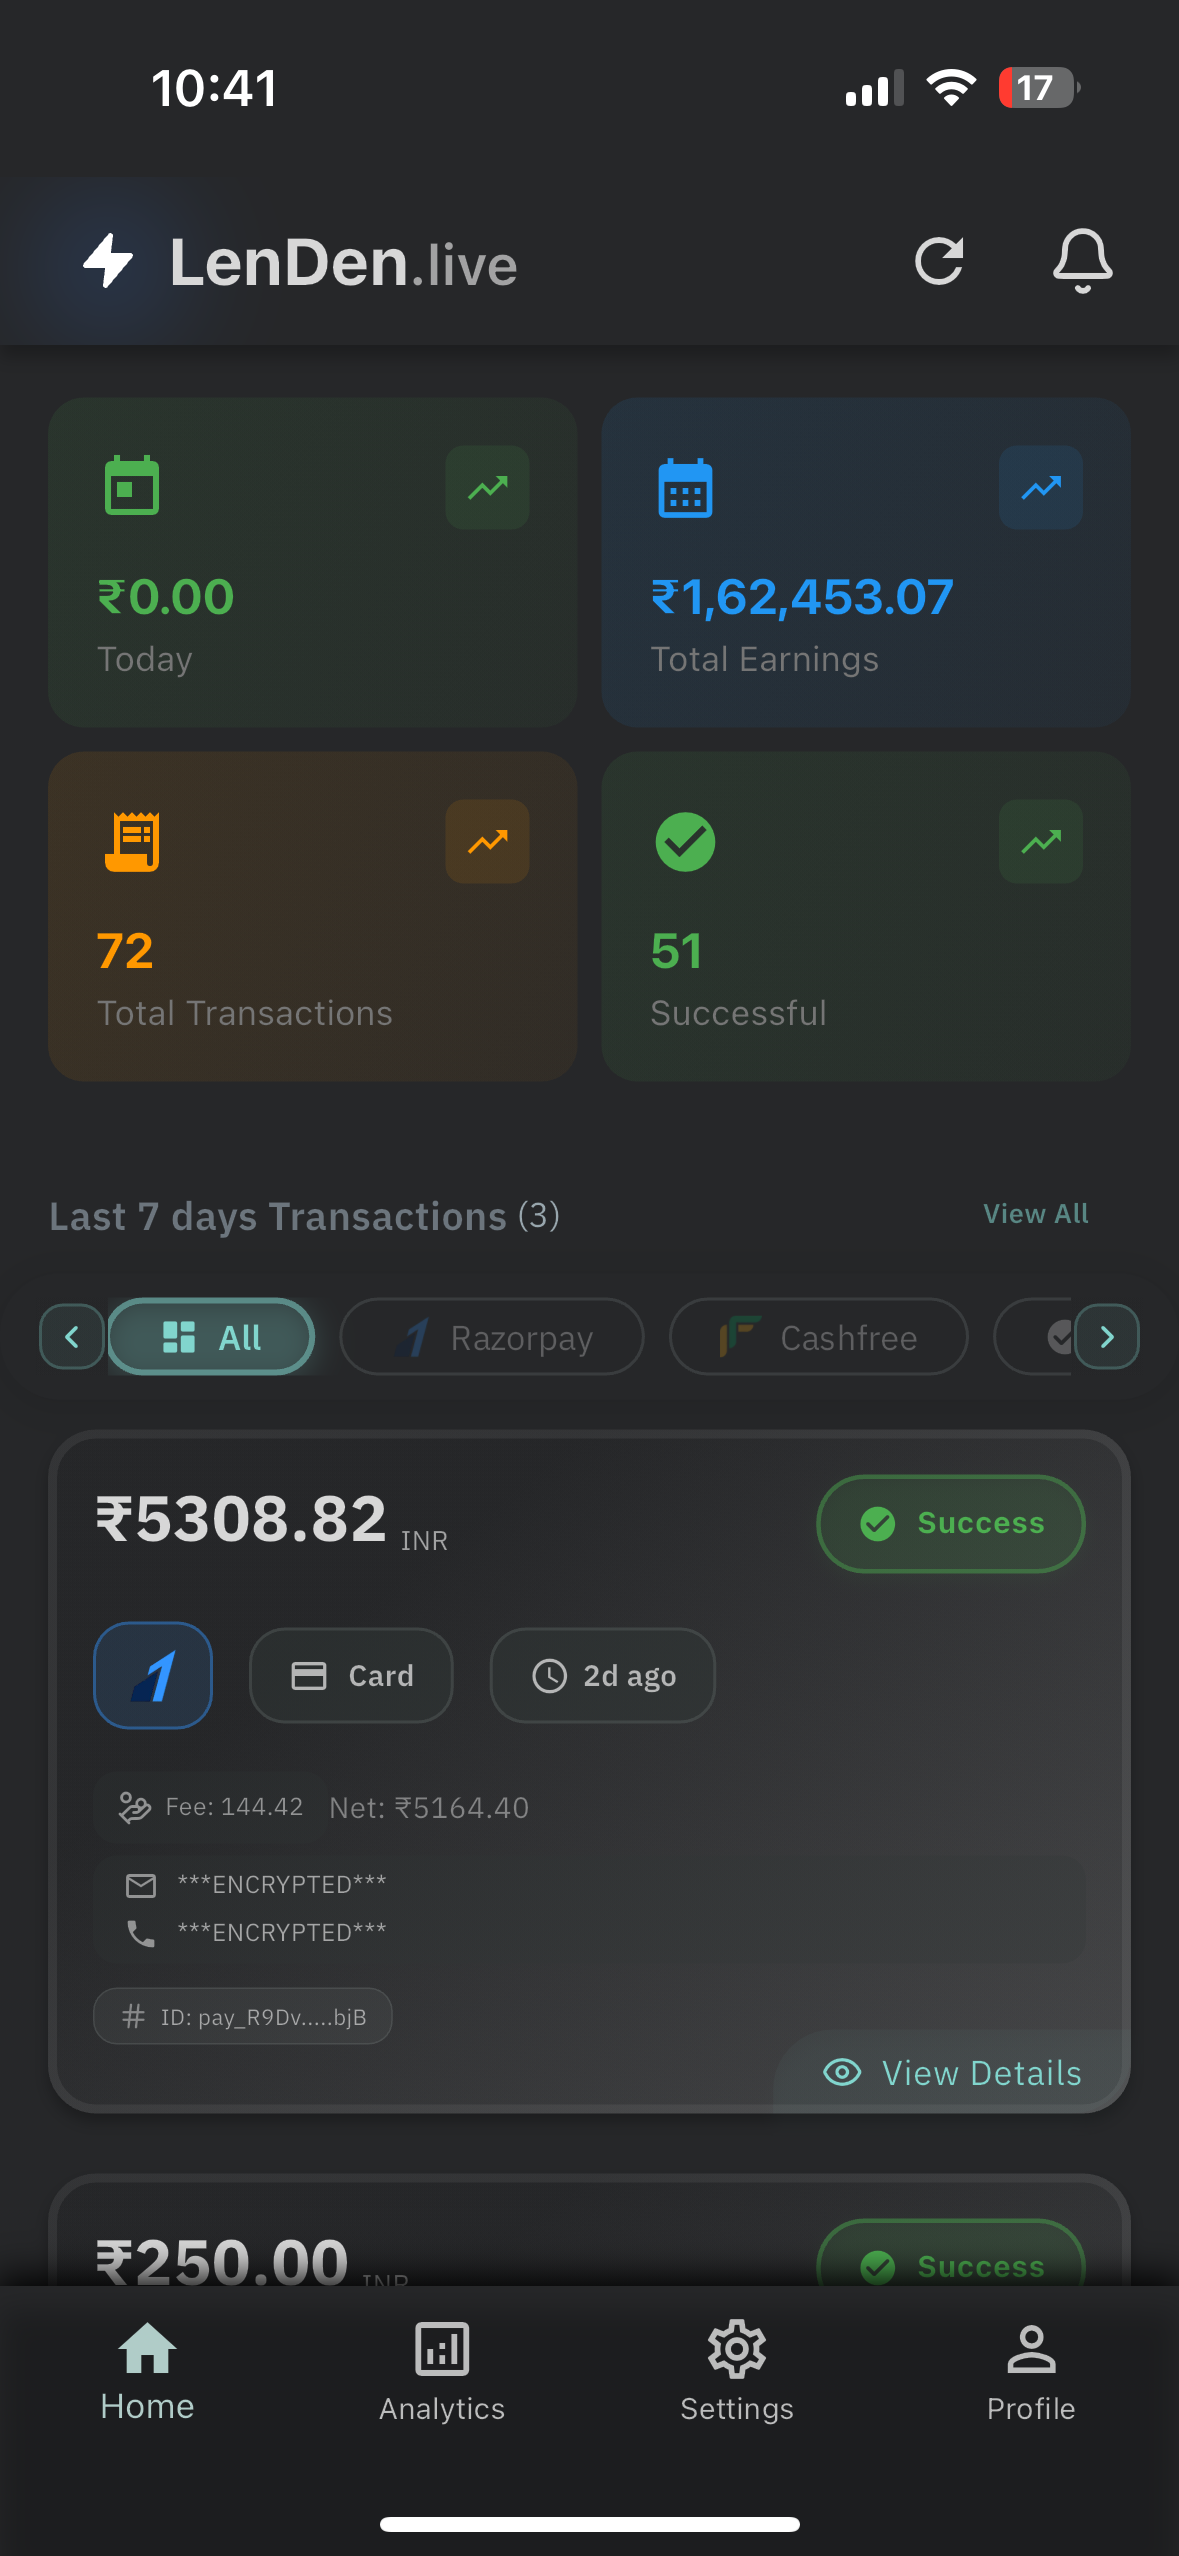
Task: Open View Details for ₹5308.82 transaction
Action: 953,2073
